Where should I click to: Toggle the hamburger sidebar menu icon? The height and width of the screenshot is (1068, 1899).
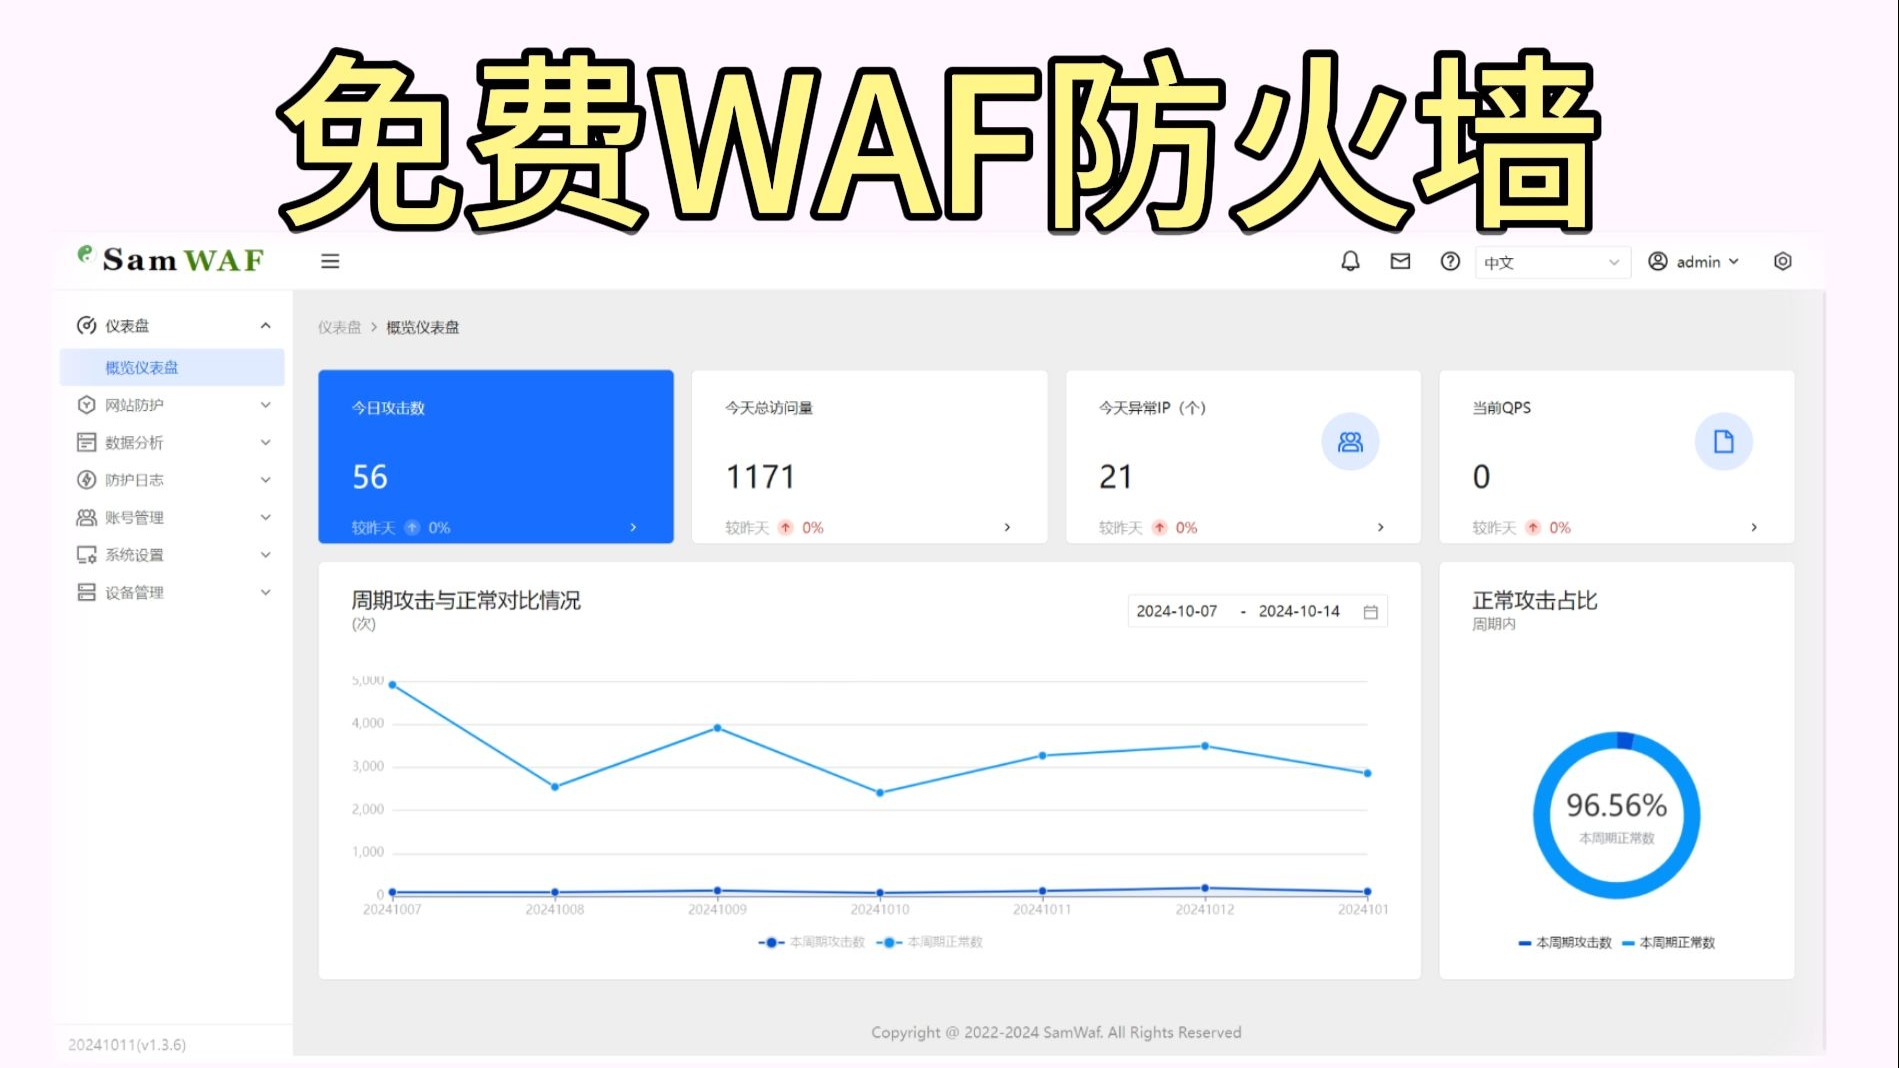pyautogui.click(x=330, y=261)
